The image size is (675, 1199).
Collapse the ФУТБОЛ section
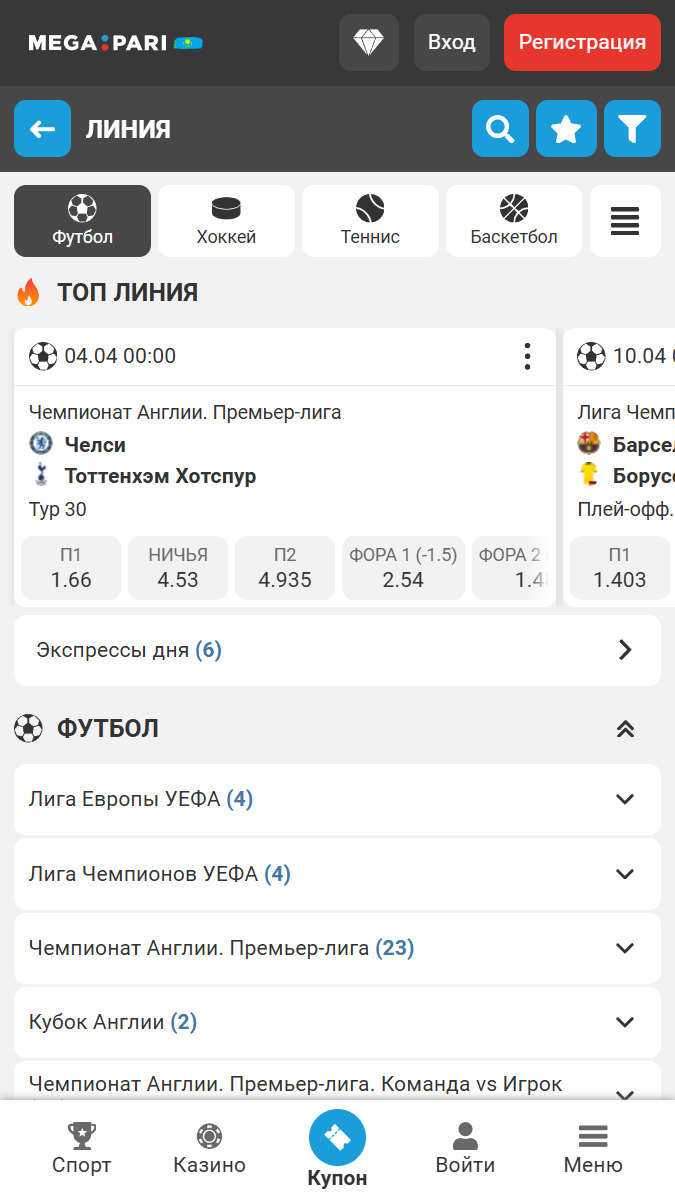pos(625,729)
